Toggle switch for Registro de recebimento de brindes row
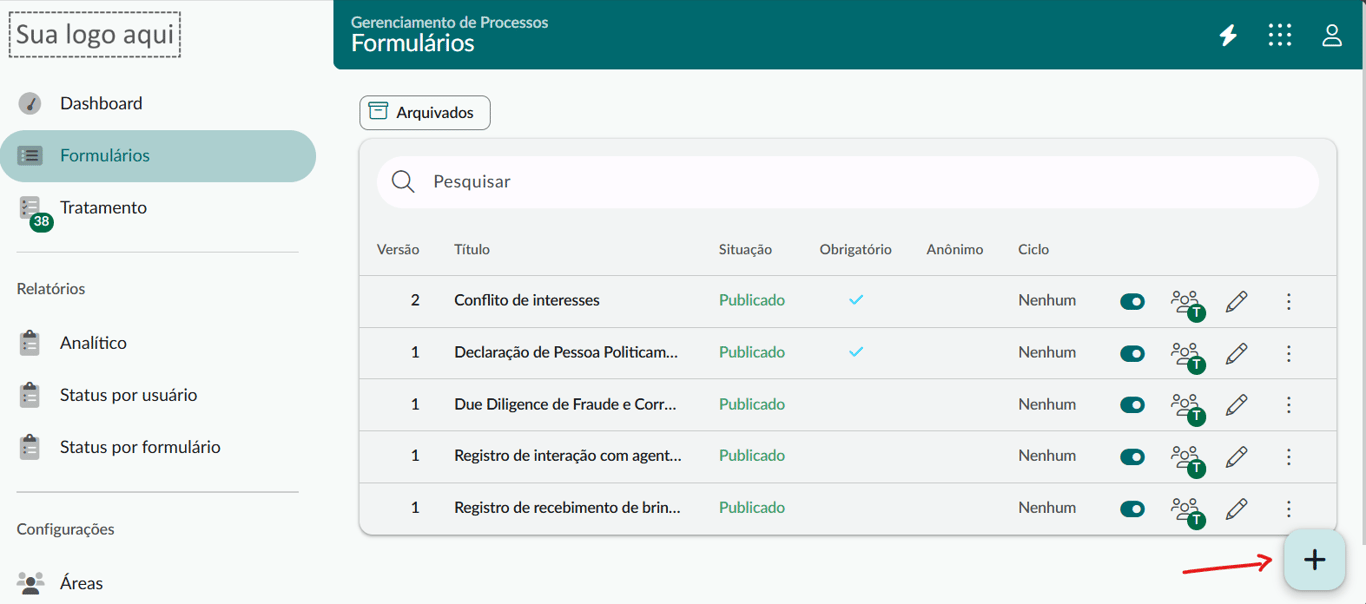The image size is (1366, 604). coord(1132,509)
